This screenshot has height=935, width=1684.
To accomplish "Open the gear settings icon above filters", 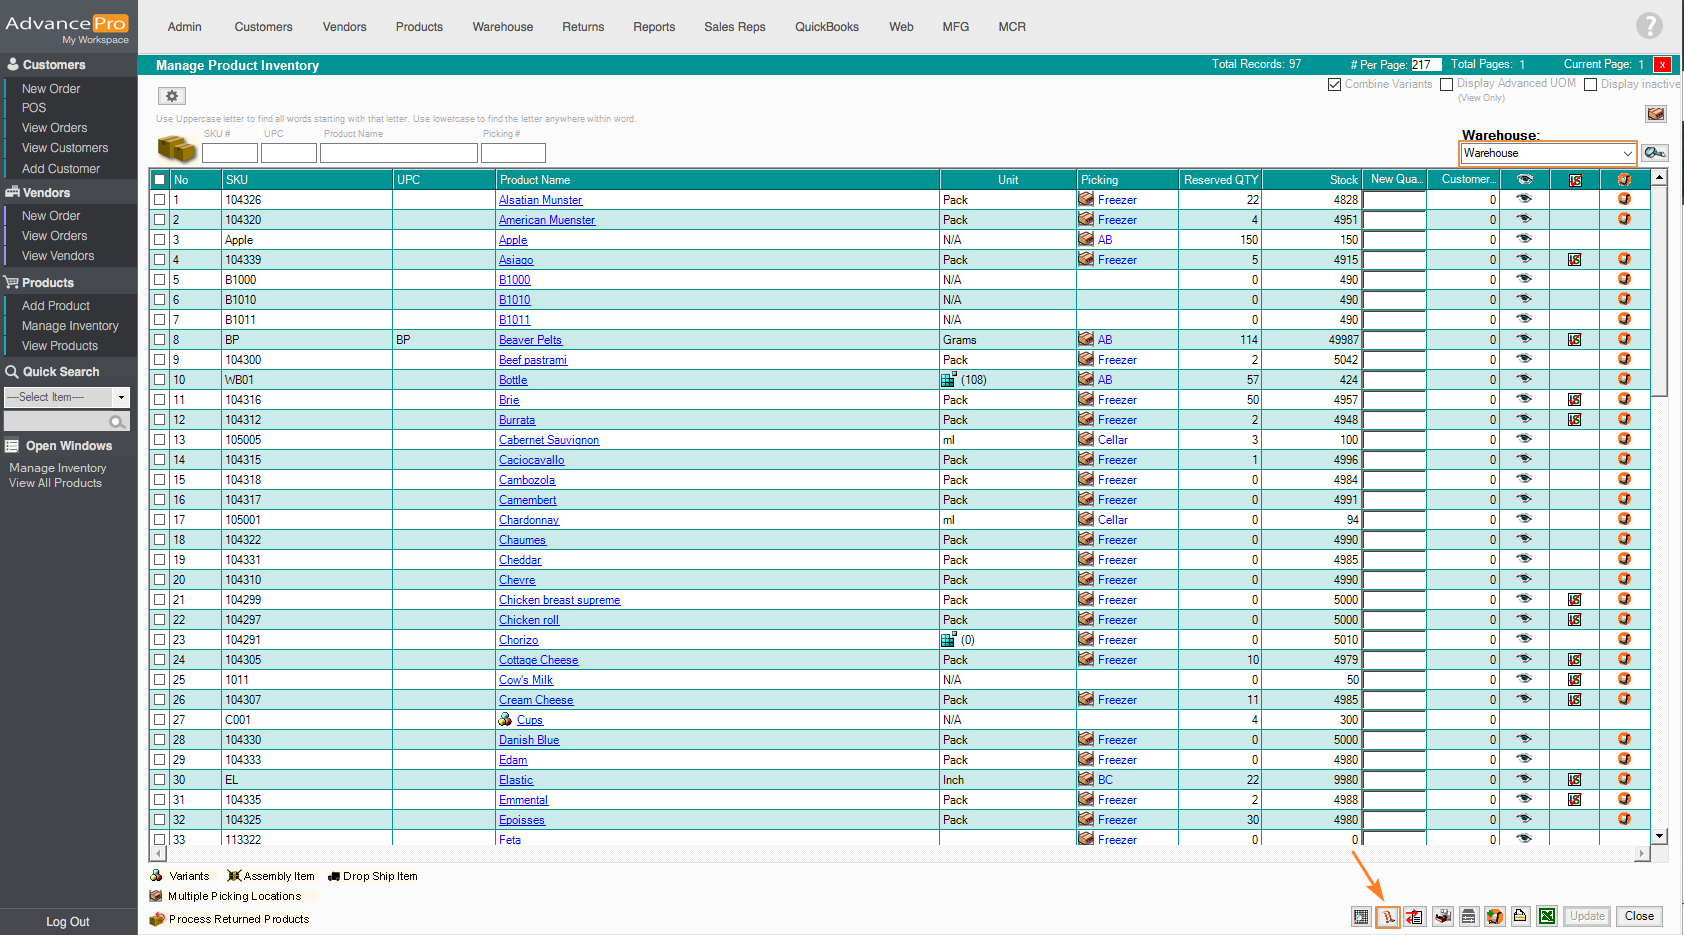I will click(x=172, y=96).
